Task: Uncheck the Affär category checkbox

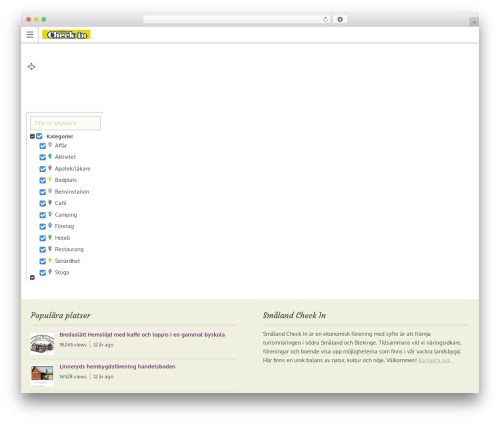Action: (x=43, y=146)
